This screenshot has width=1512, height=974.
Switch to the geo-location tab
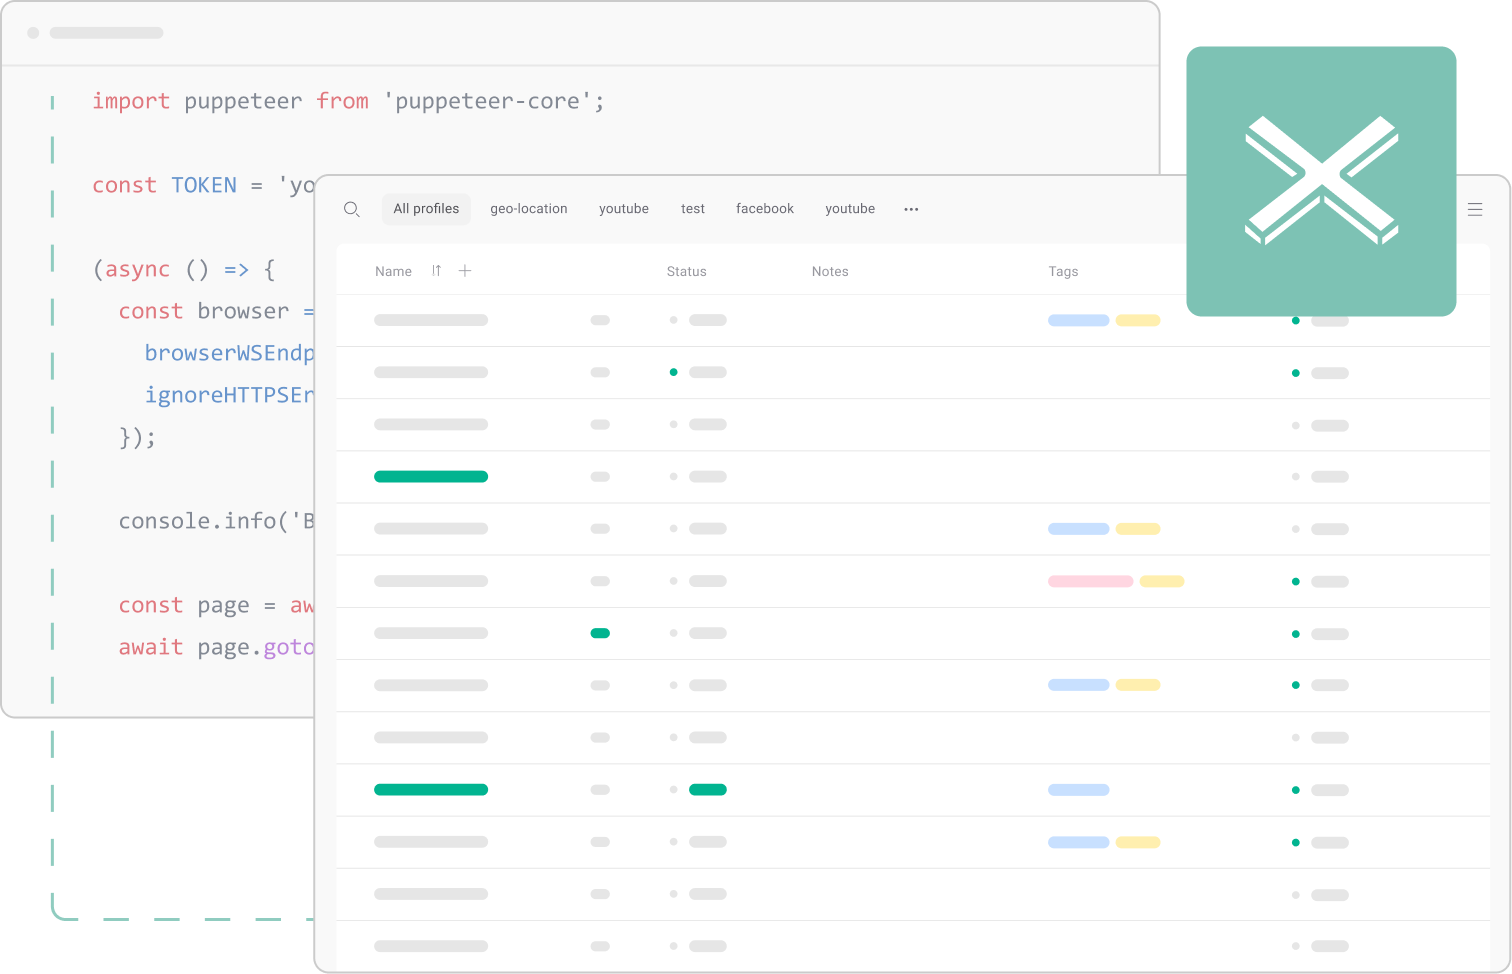coord(529,209)
